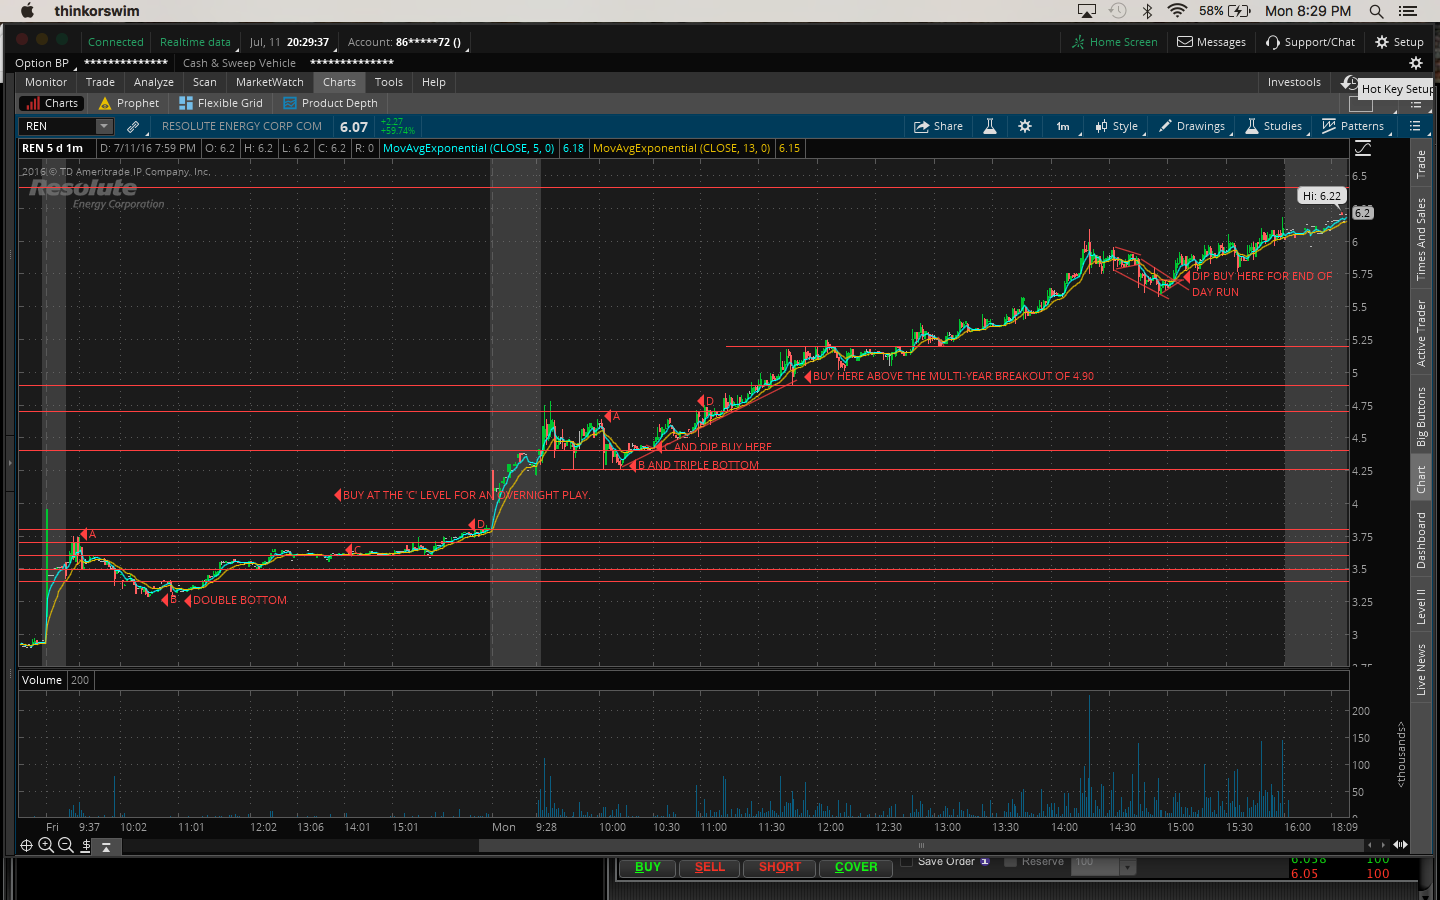Open the Prophet sub-tab
This screenshot has width=1440, height=900.
point(129,103)
